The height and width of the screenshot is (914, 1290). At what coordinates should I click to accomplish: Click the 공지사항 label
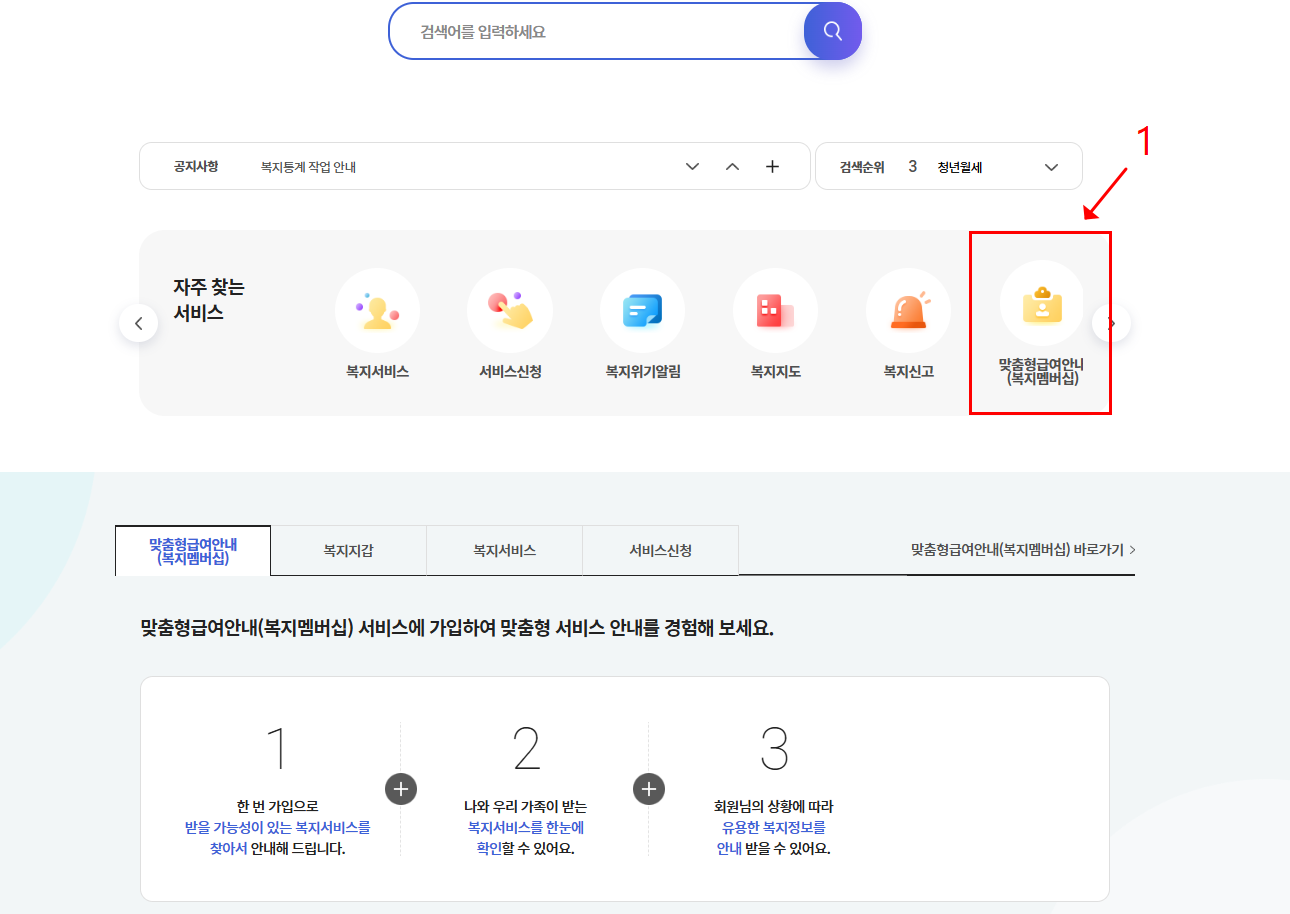(x=196, y=166)
